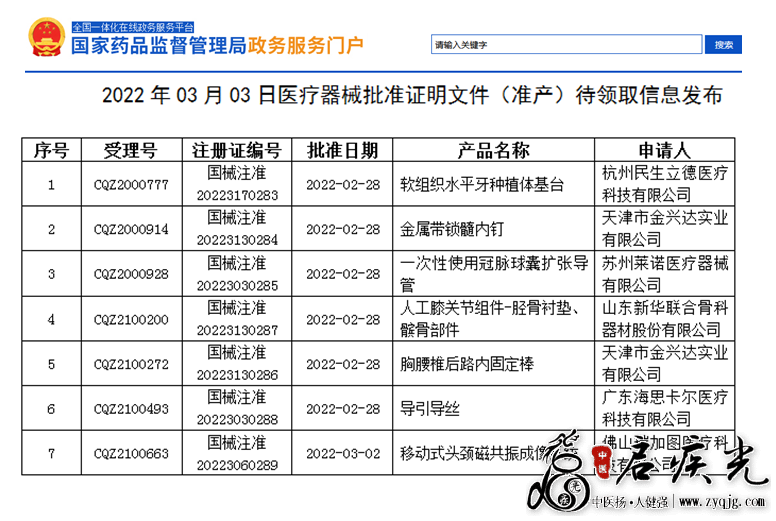Screen dimensions: 776x521
Task: Select acceptance number CQZ2000914
Action: coord(131,229)
